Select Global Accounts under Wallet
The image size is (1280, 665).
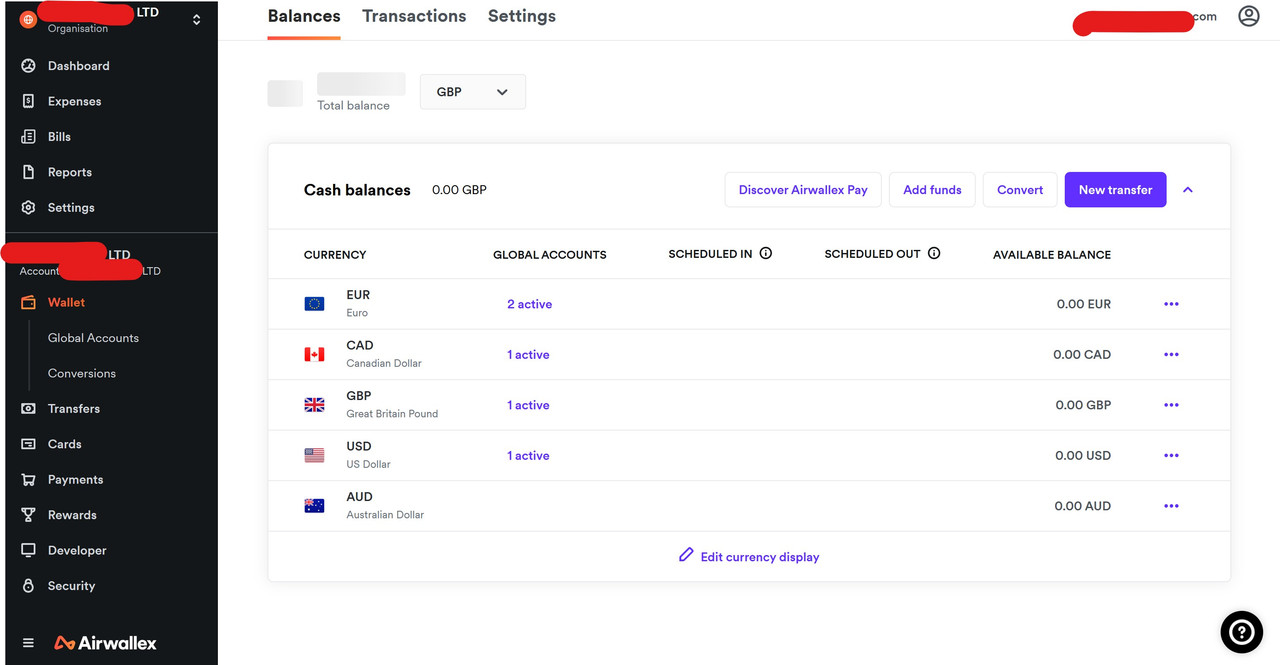click(x=93, y=338)
